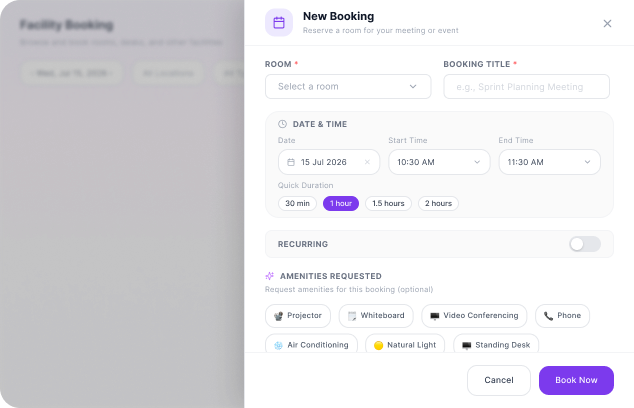Screen dimensions: 634x408
Task: Choose the 30 min quick duration
Action: click(x=297, y=203)
